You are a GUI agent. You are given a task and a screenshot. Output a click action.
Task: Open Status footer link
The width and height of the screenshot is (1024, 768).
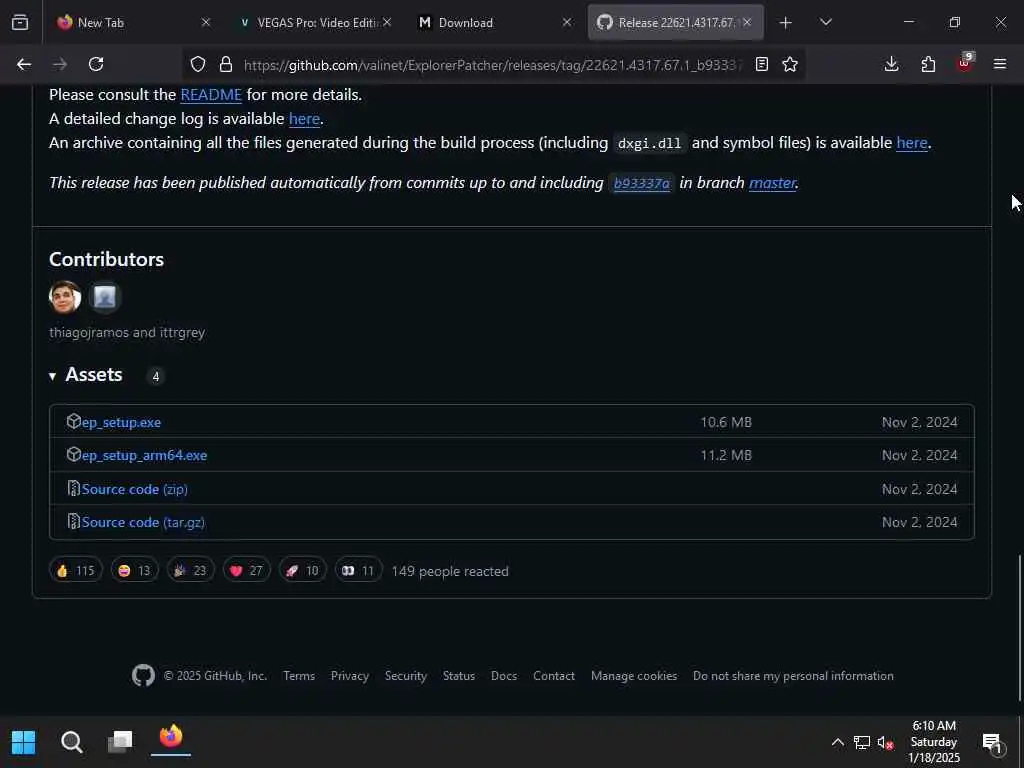(x=458, y=676)
